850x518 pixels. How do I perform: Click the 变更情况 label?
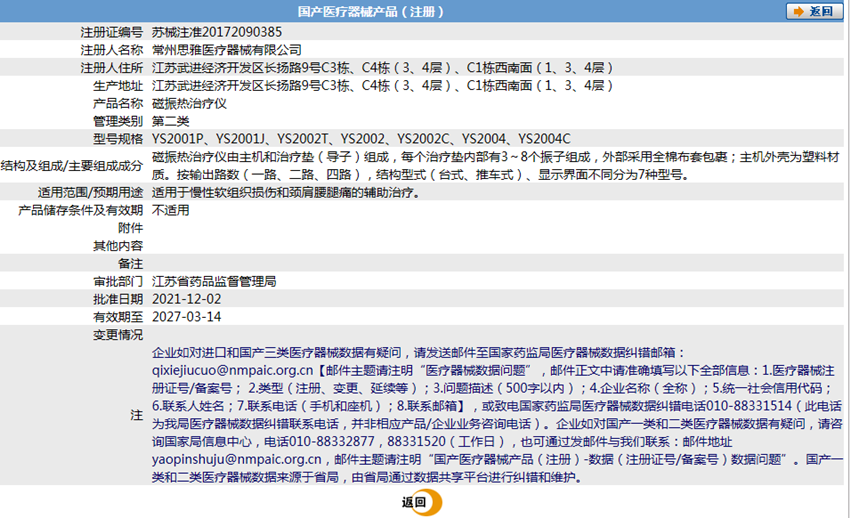pyautogui.click(x=118, y=335)
